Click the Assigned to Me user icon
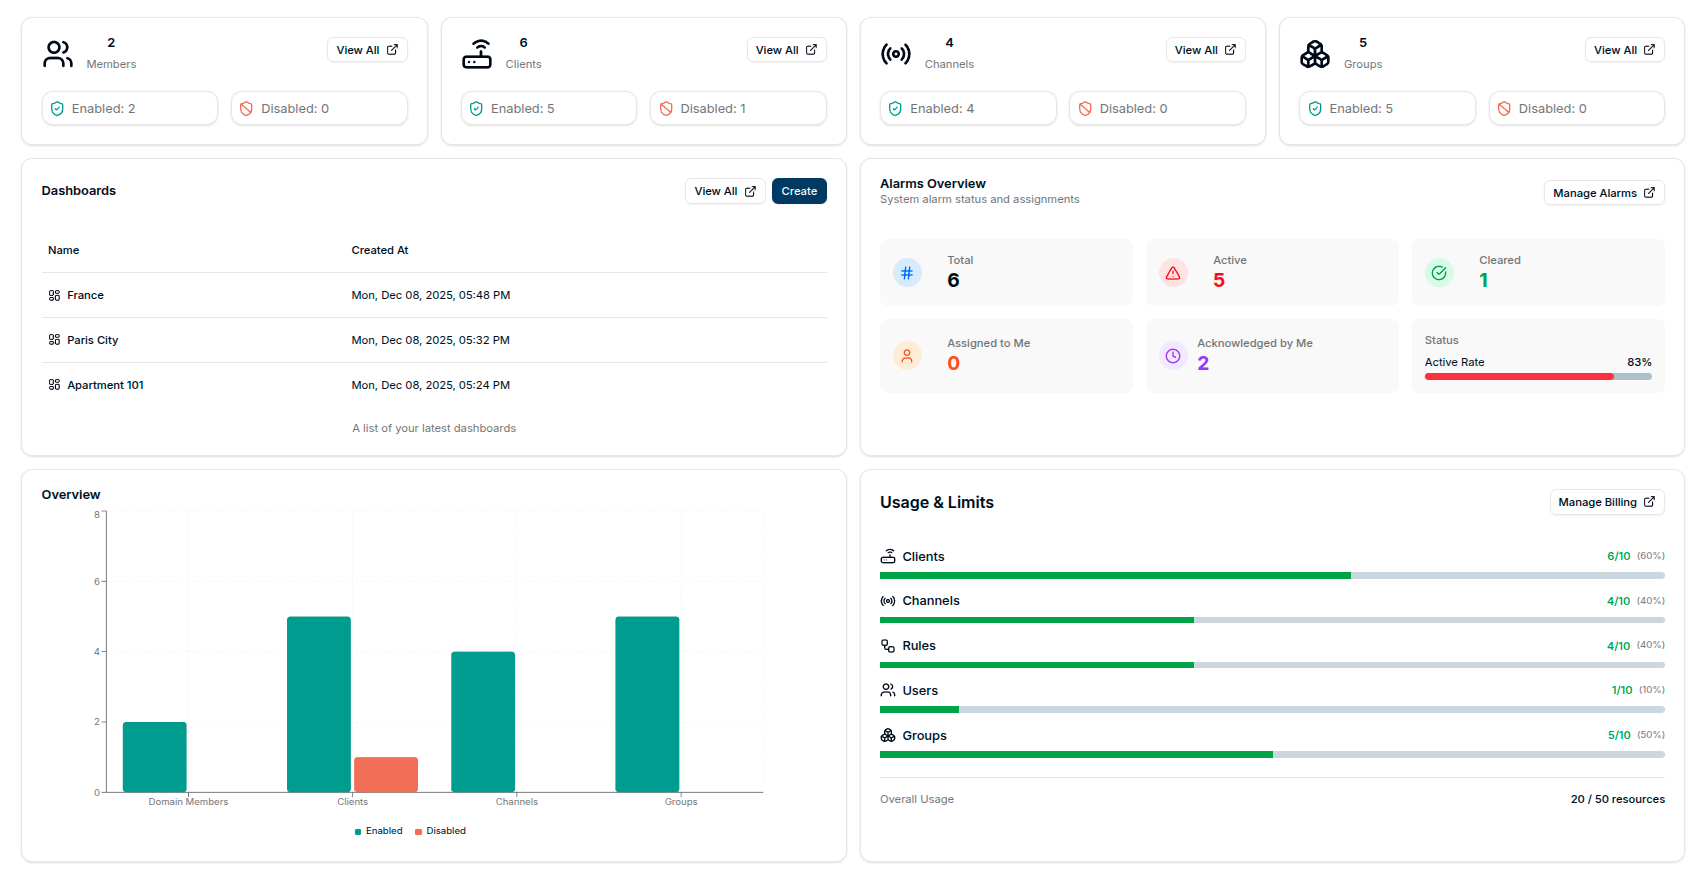The height and width of the screenshot is (884, 1704). pos(906,356)
